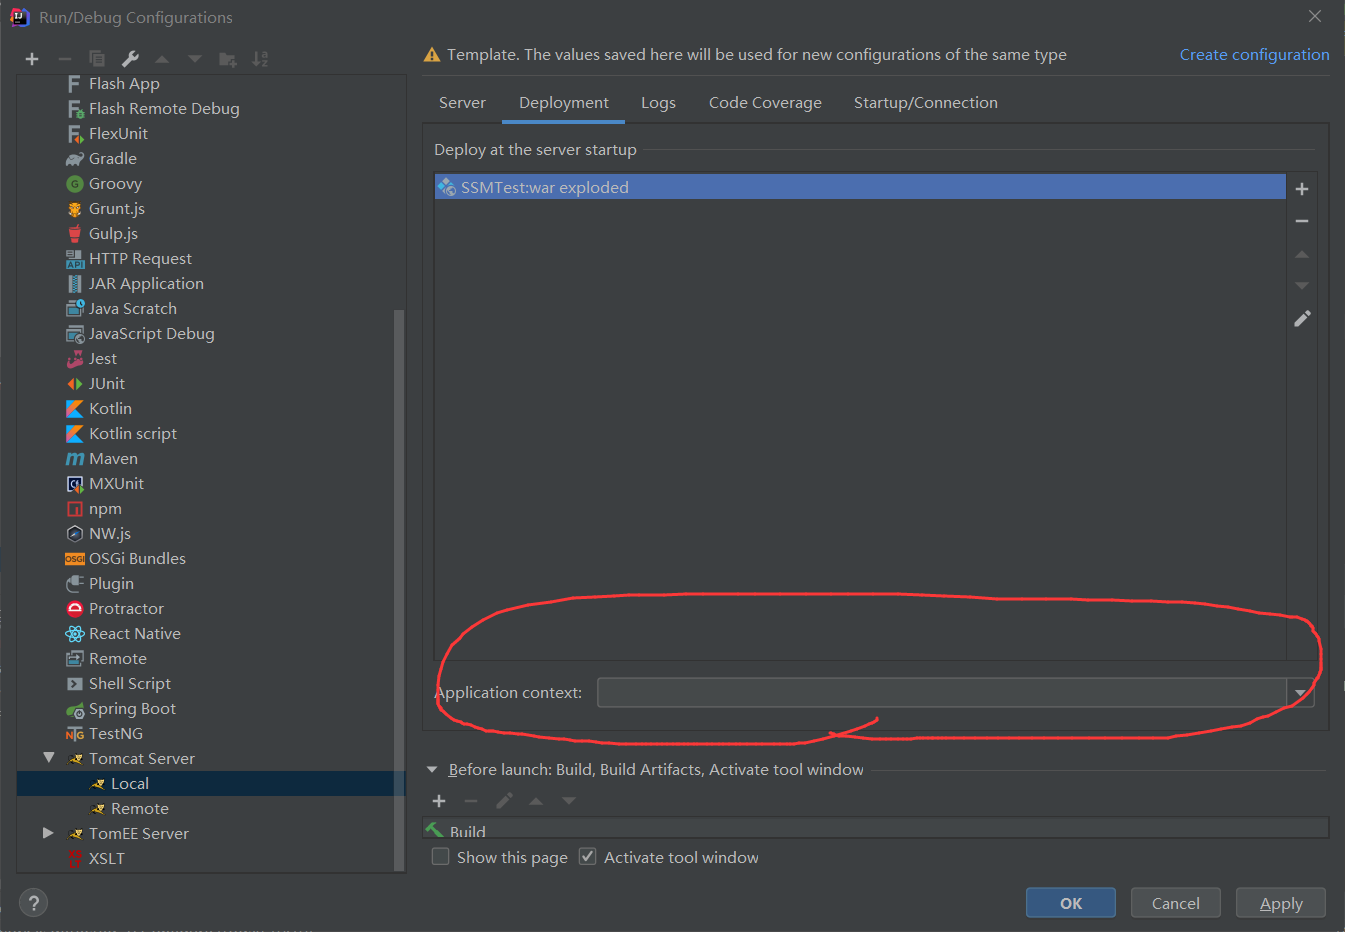Move deployment artifact down
The height and width of the screenshot is (932, 1345).
click(x=1302, y=286)
